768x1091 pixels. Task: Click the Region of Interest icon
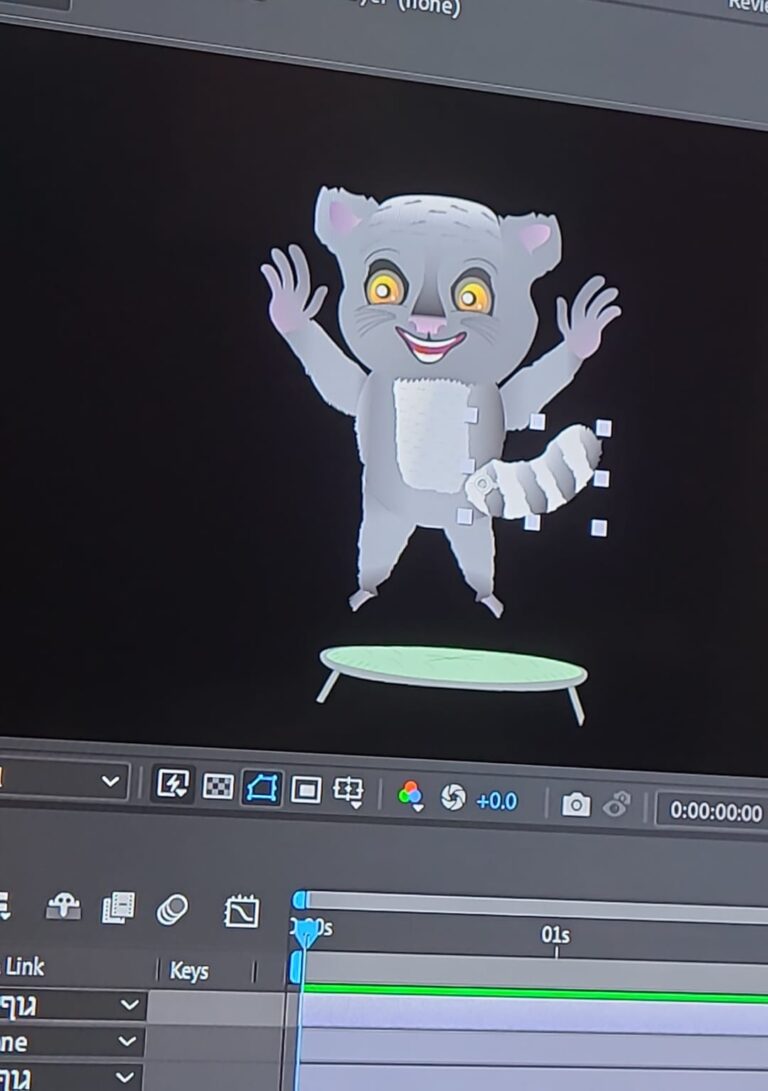305,790
